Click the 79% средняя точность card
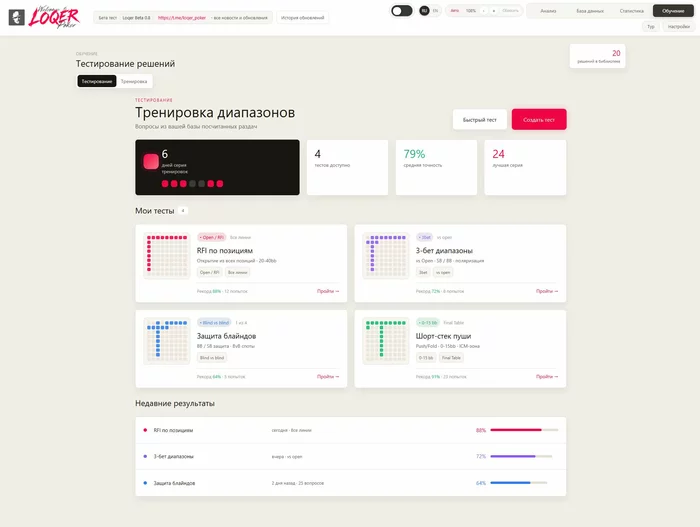700x527 pixels. pos(436,167)
